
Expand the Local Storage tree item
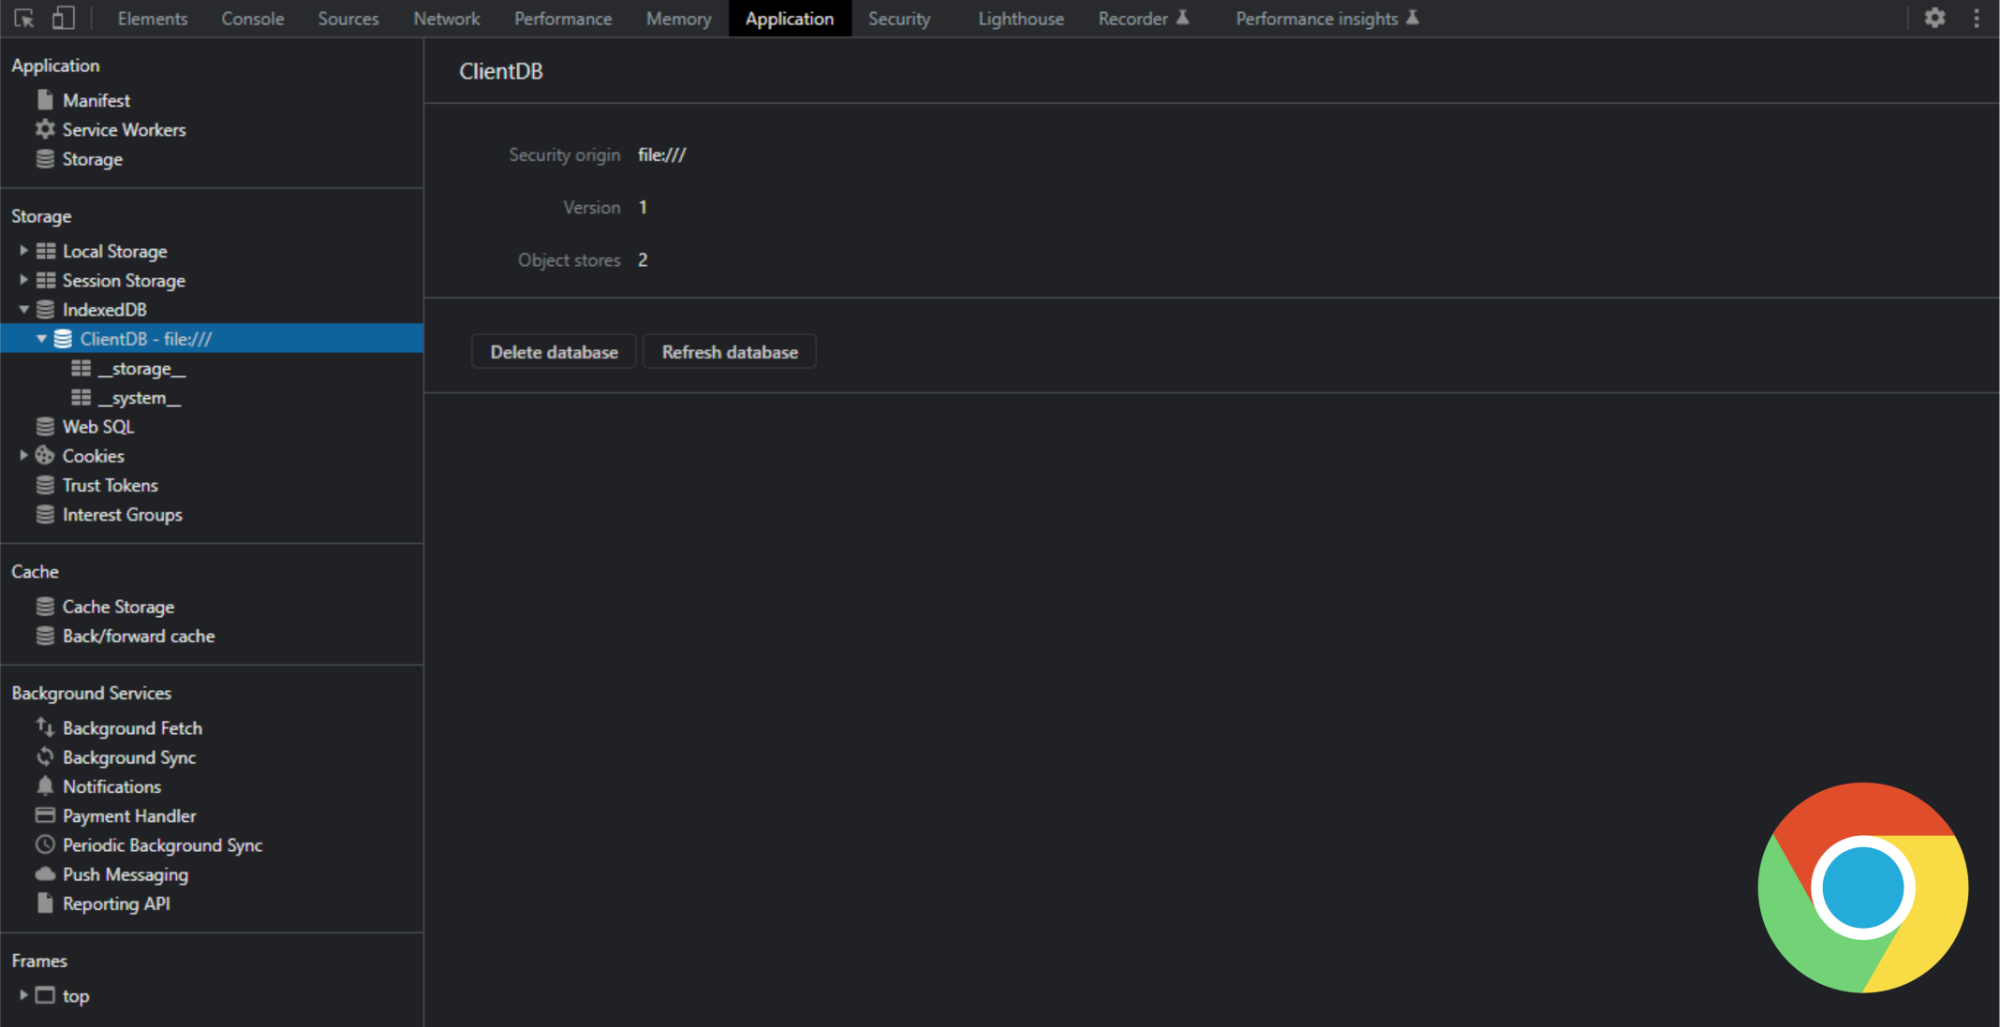(x=23, y=250)
